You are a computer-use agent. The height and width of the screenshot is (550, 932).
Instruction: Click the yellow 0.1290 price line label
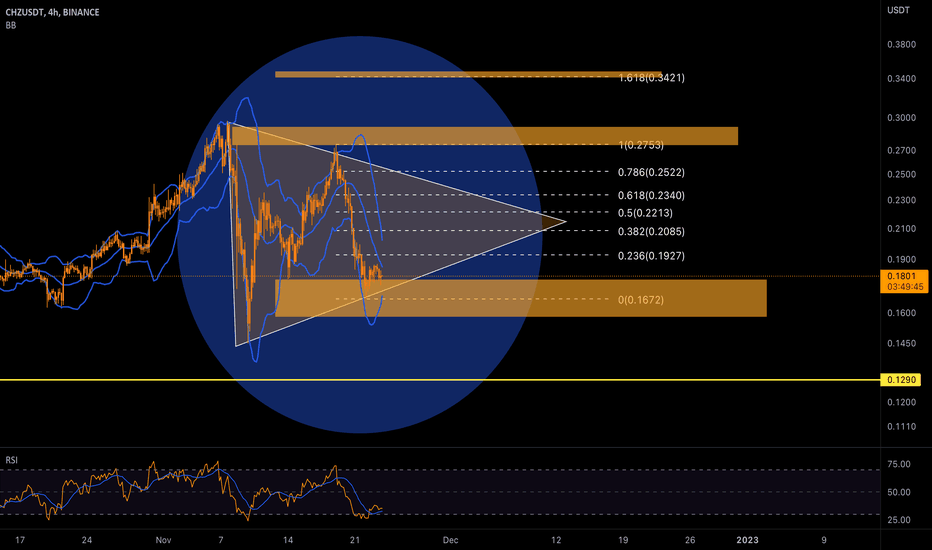(901, 379)
